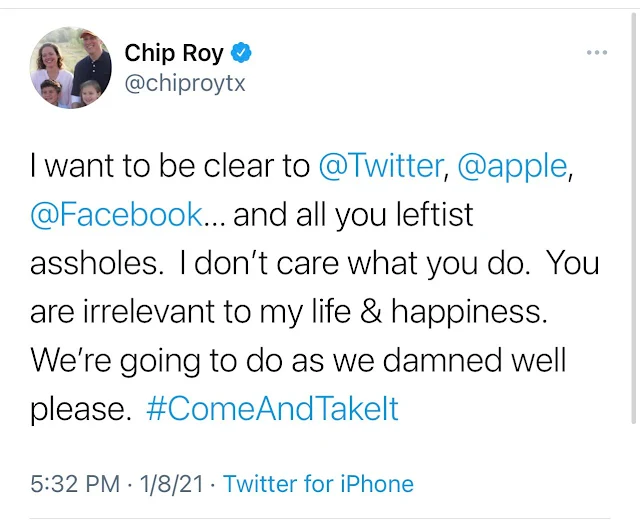
Task: Click the Chip Roy display name
Action: (174, 52)
